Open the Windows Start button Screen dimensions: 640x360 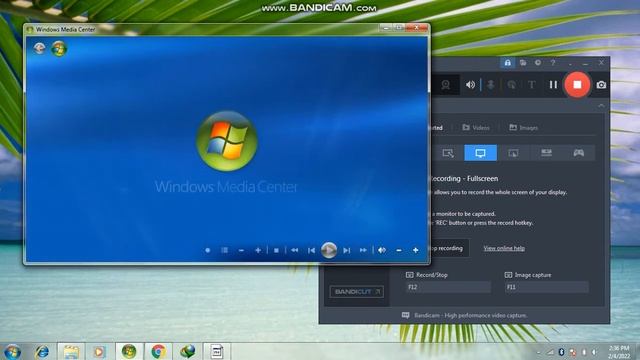click(x=12, y=352)
